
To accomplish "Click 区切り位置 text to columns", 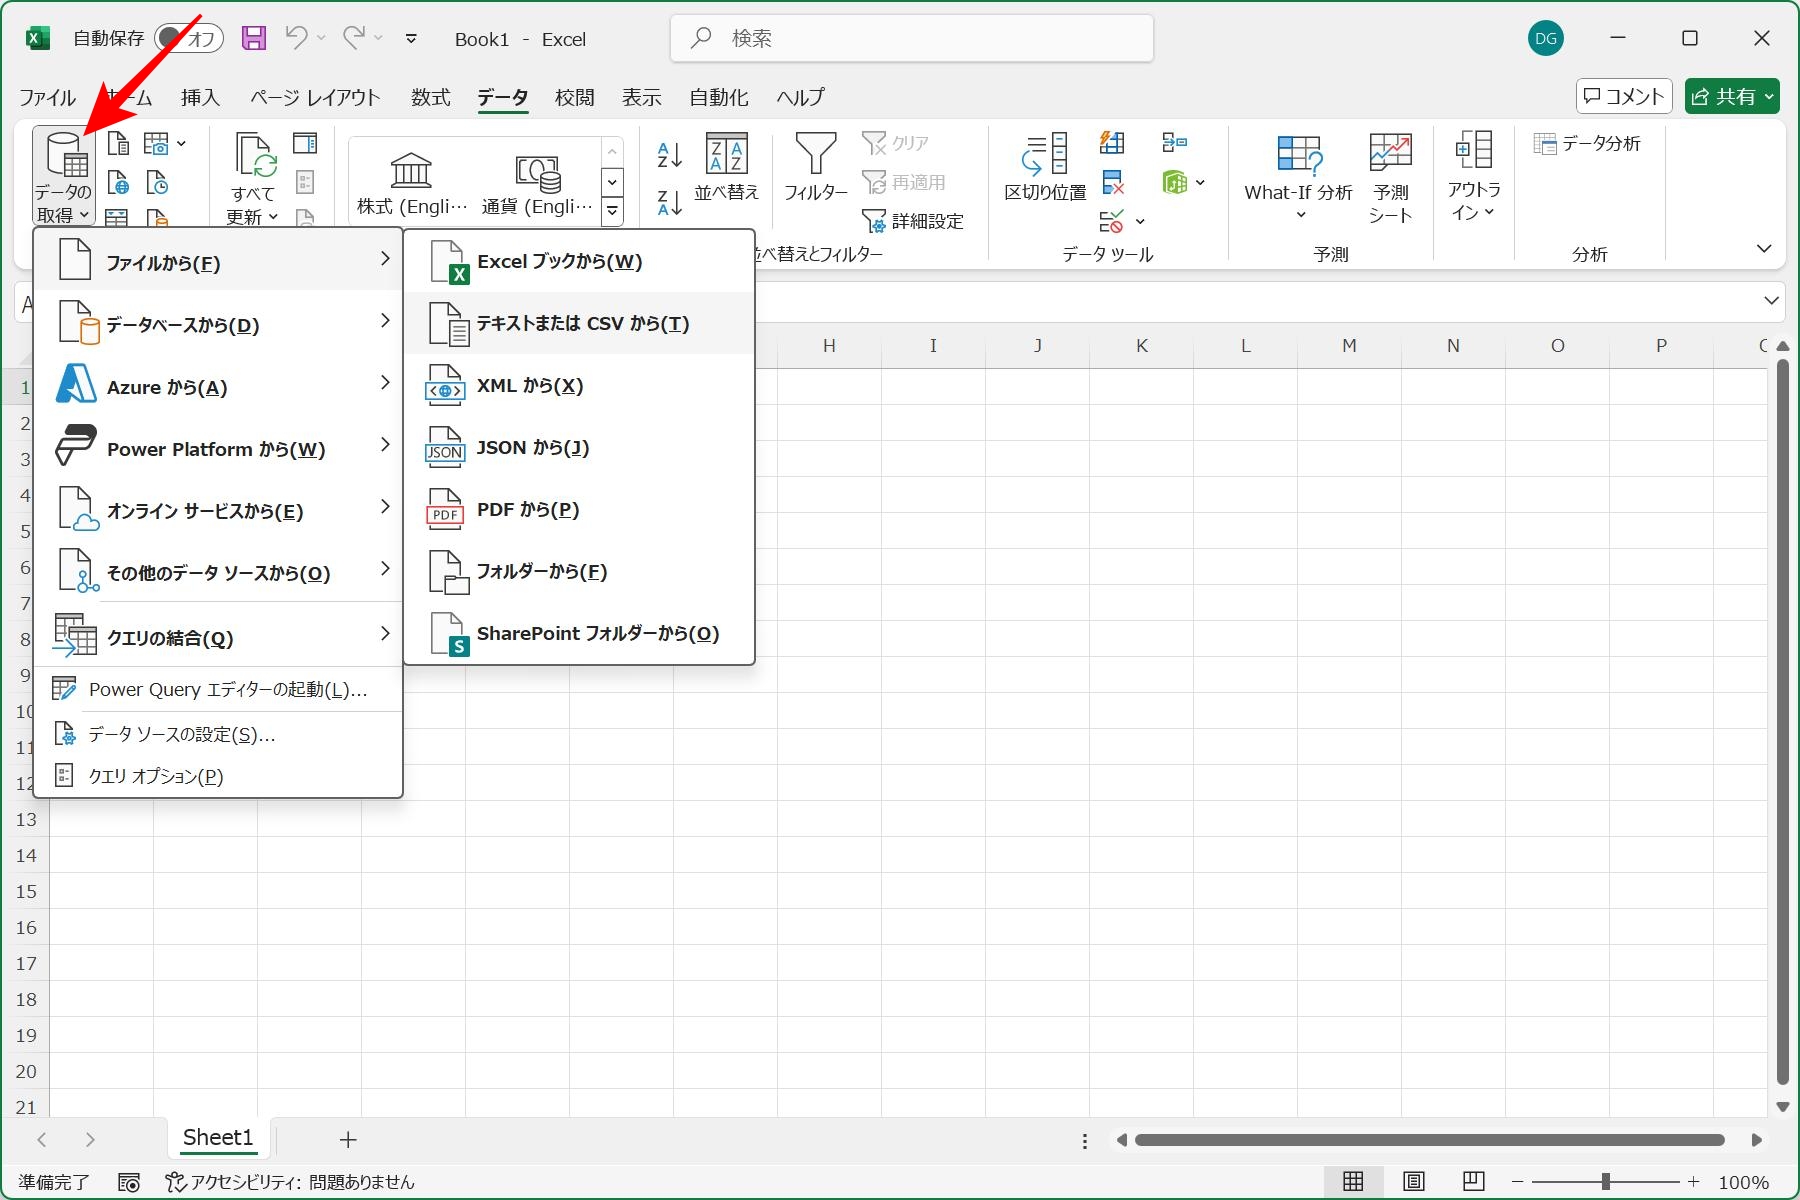I will click(1045, 168).
